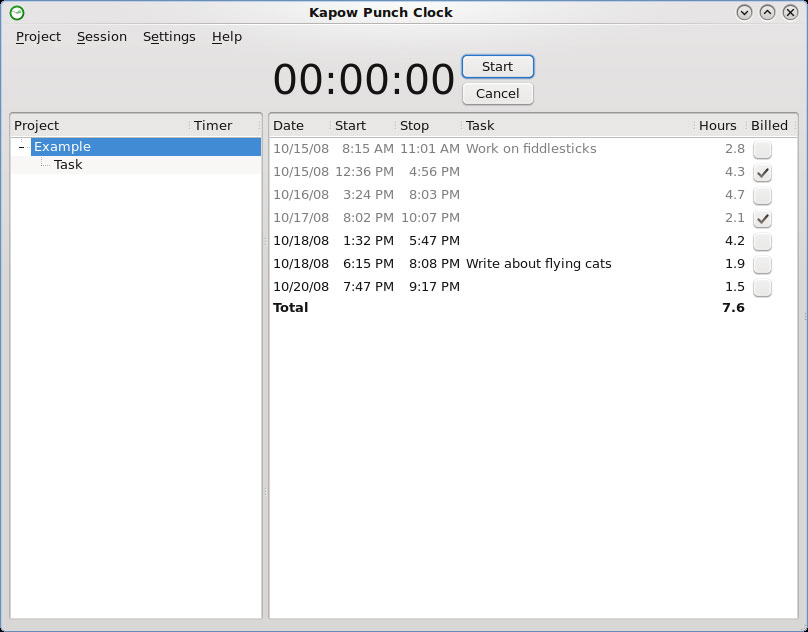Click the 10/17/08 date cell
Viewport: 808px width, 632px height.
301,218
